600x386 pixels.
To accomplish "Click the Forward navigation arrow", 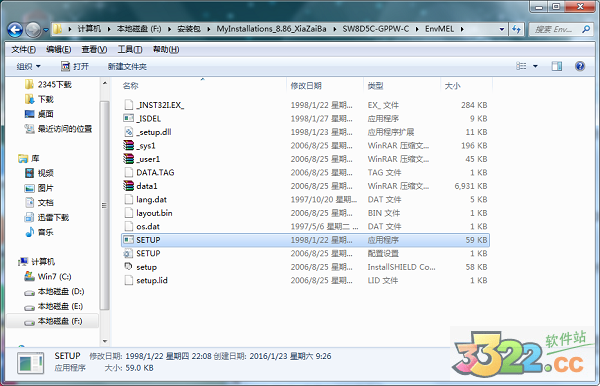I will pos(33,29).
